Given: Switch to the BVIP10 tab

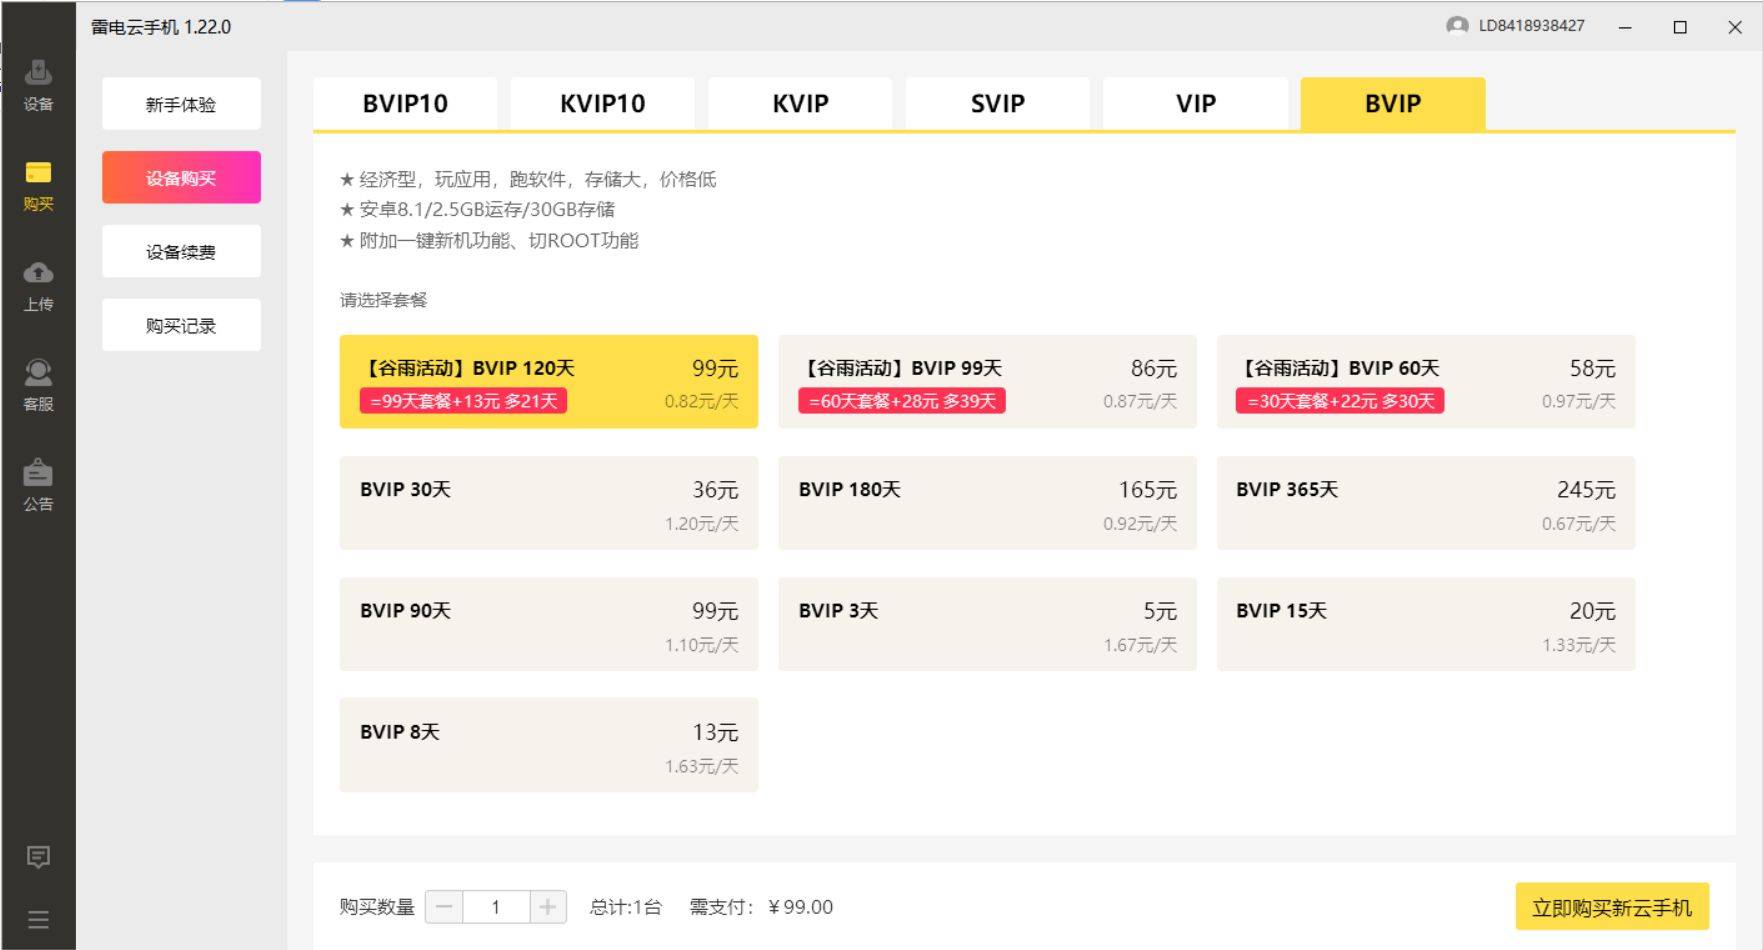Looking at the screenshot, I should [x=405, y=103].
